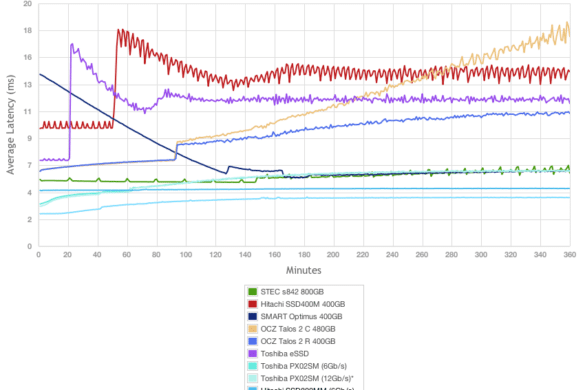The image size is (585, 390).
Task: Click the 300 tick on the Minutes axis
Action: point(481,255)
